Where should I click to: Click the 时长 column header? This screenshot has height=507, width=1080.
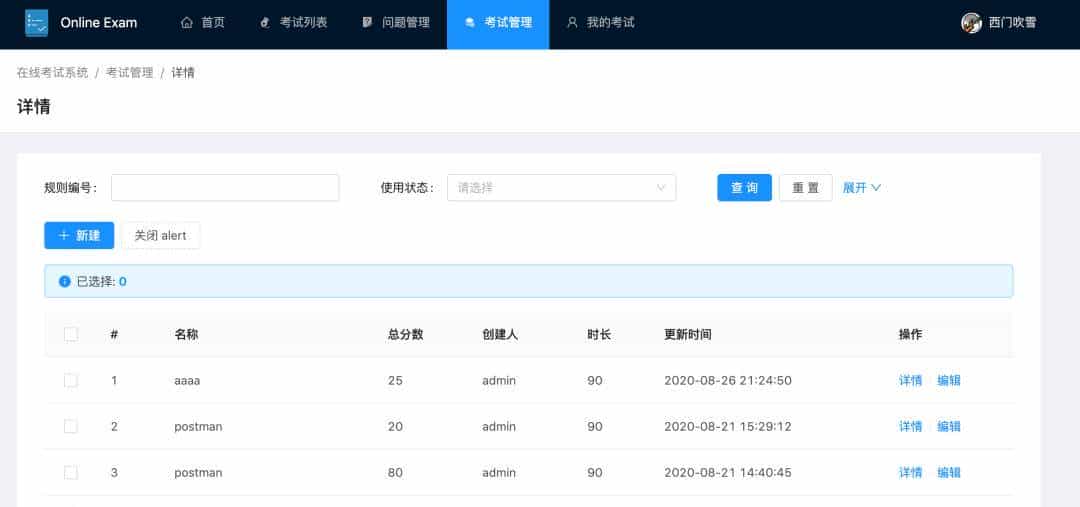(x=599, y=334)
